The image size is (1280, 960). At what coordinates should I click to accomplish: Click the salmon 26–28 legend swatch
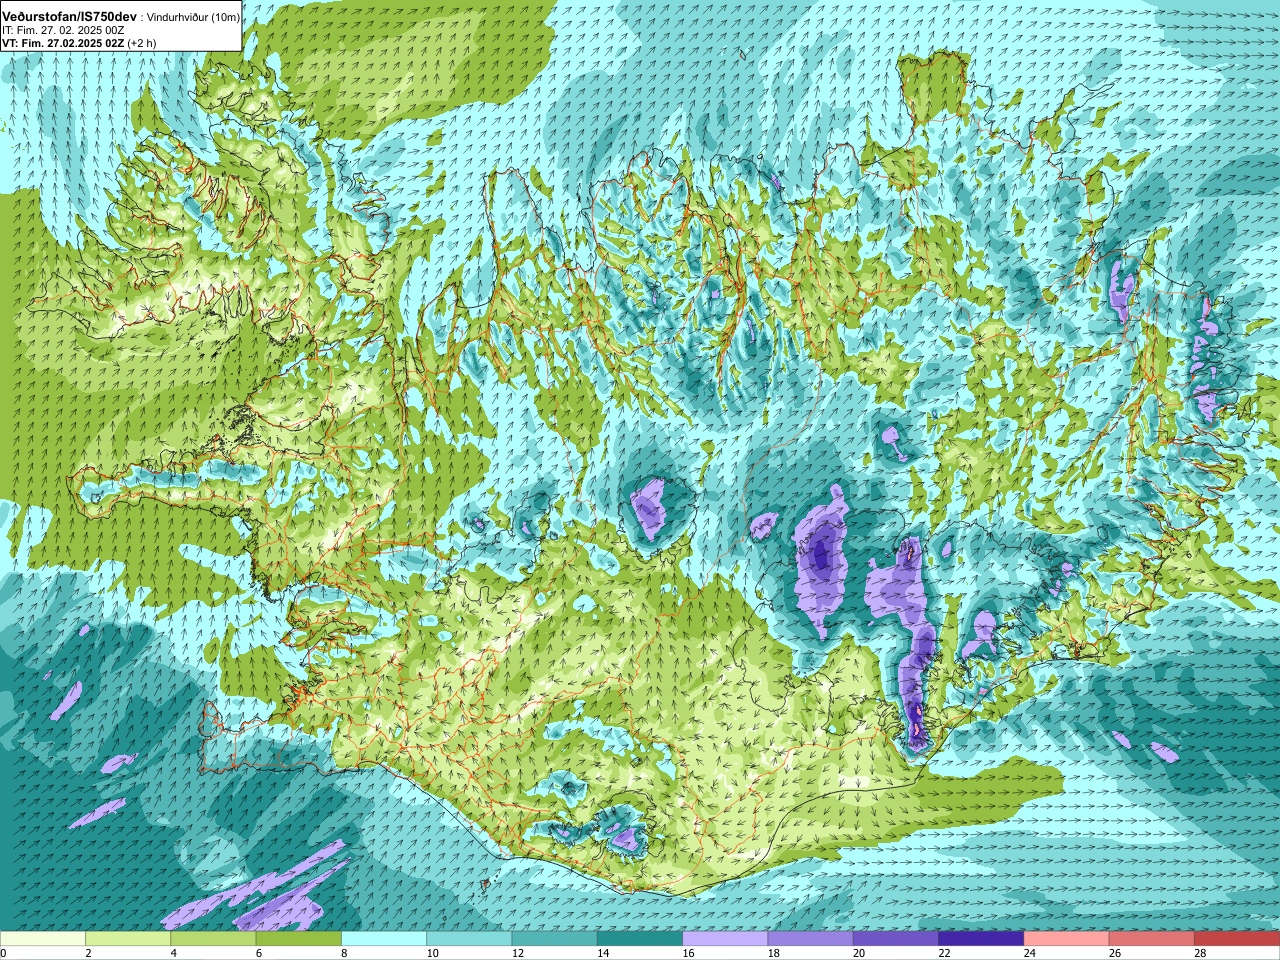tap(1152, 939)
